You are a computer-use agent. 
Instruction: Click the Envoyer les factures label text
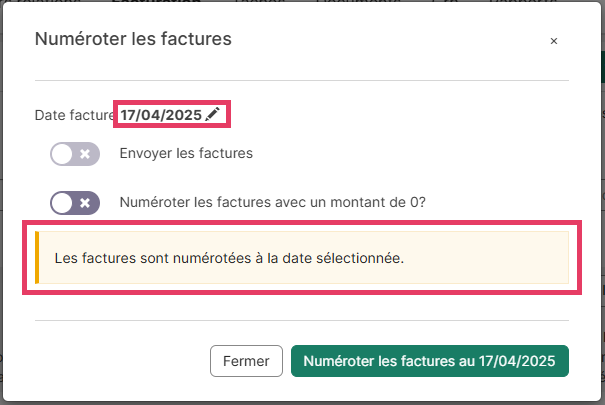pyautogui.click(x=186, y=154)
